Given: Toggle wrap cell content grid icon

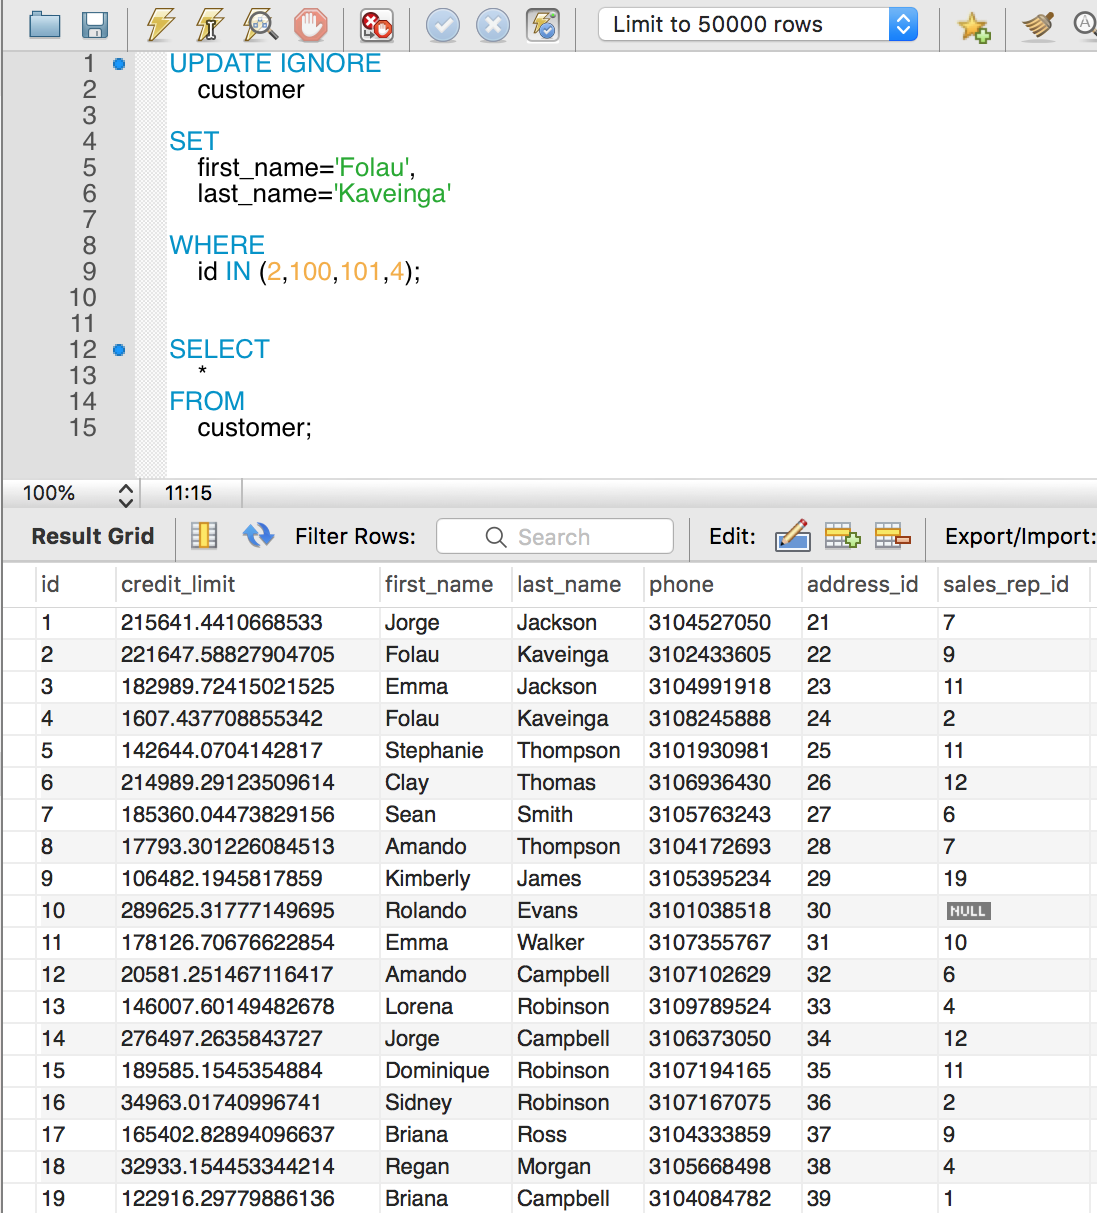Looking at the screenshot, I should tap(204, 536).
